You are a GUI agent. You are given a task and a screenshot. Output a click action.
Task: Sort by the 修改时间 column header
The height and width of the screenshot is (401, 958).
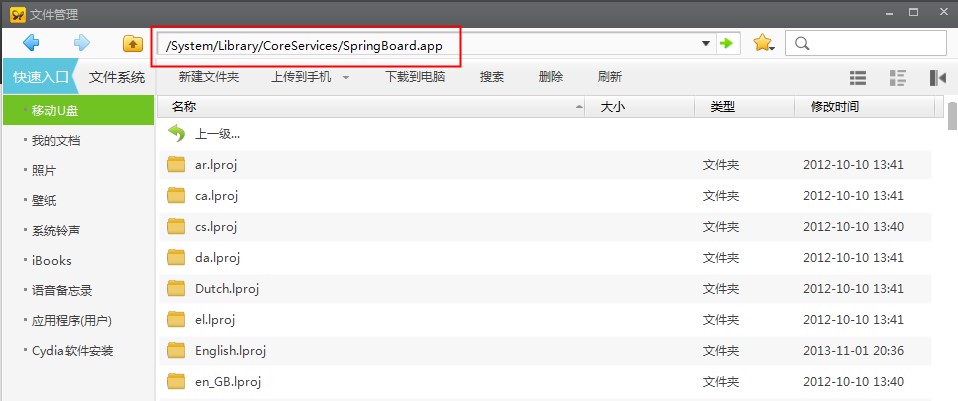pyautogui.click(x=865, y=107)
